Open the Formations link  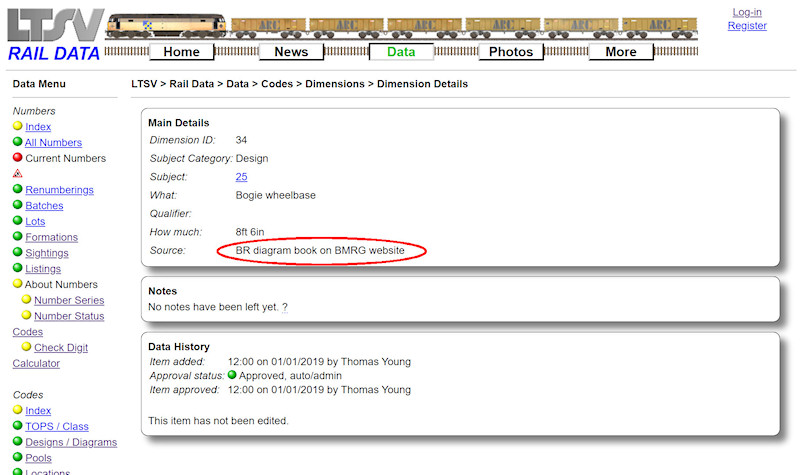point(52,237)
